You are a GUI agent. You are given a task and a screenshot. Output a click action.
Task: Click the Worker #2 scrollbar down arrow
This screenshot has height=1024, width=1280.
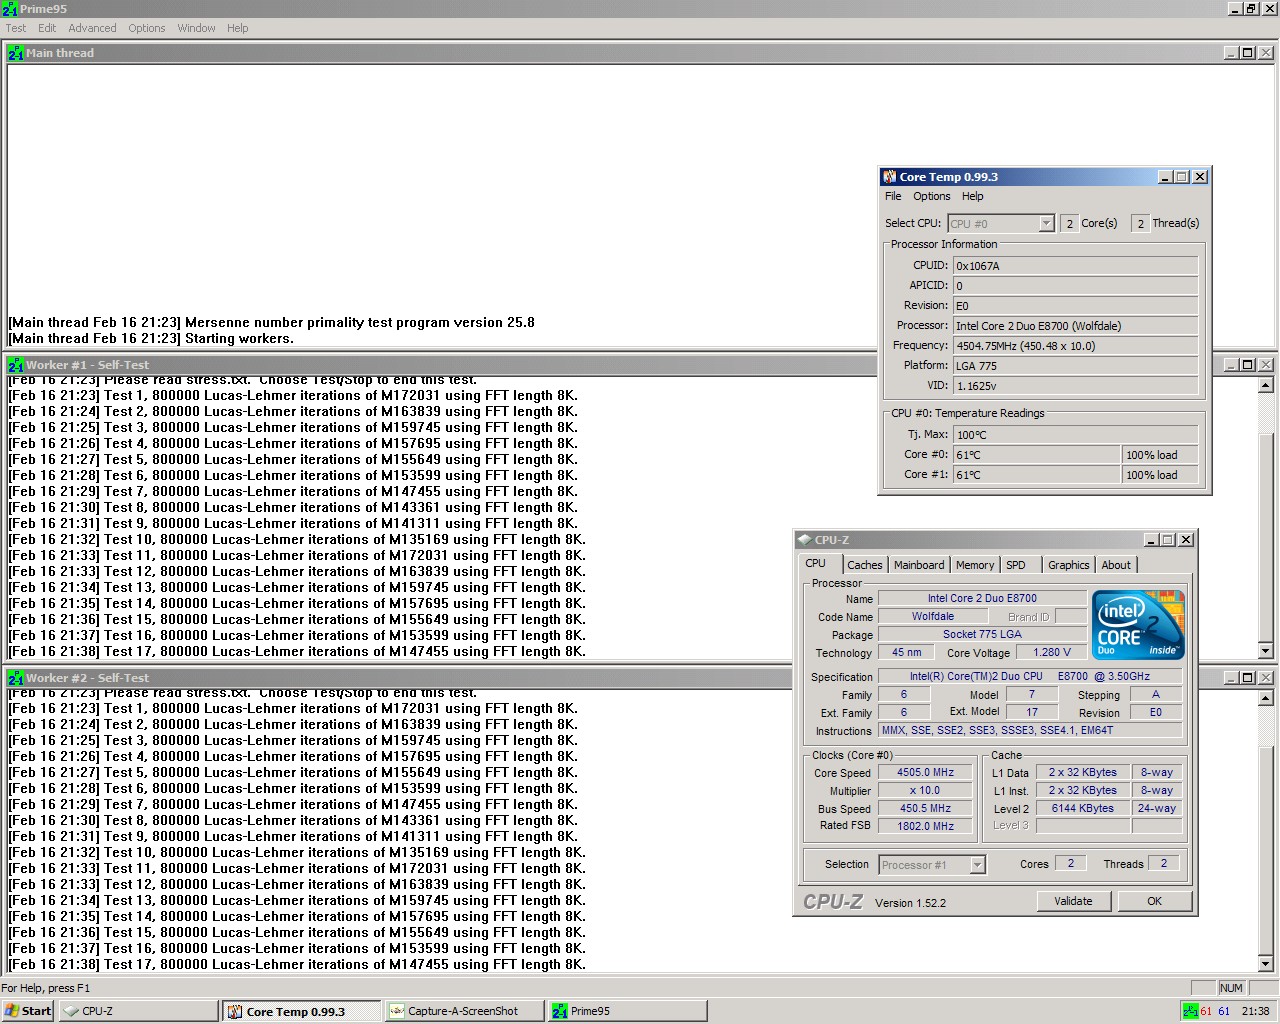click(1266, 964)
